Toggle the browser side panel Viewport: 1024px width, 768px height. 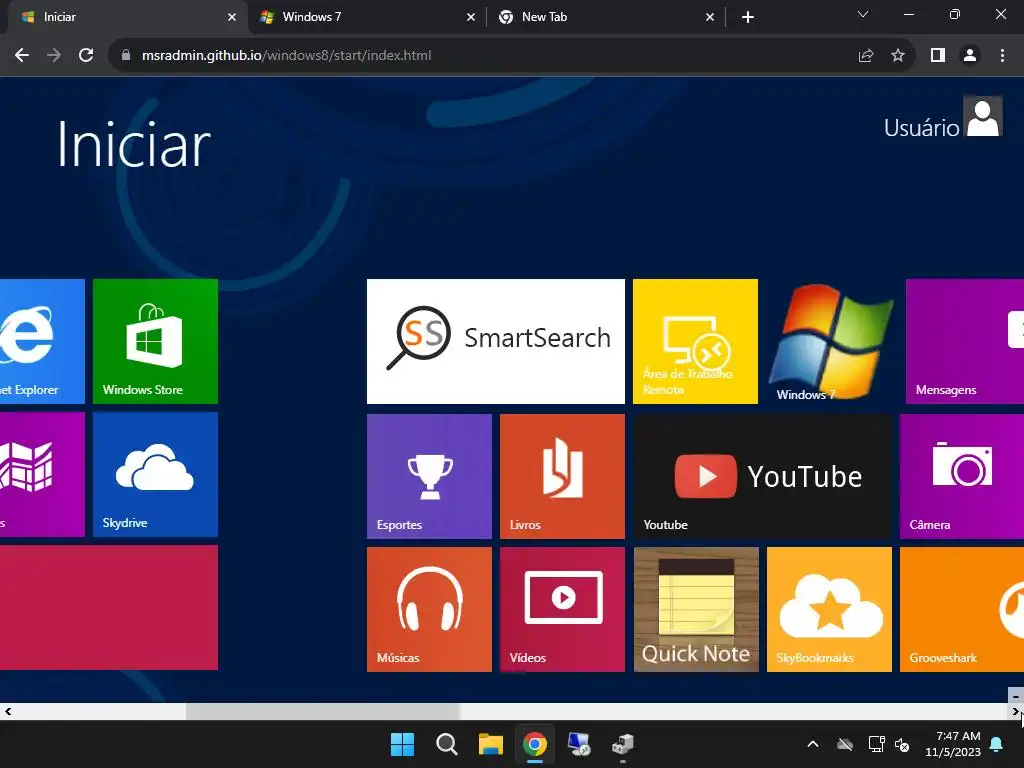click(x=938, y=56)
